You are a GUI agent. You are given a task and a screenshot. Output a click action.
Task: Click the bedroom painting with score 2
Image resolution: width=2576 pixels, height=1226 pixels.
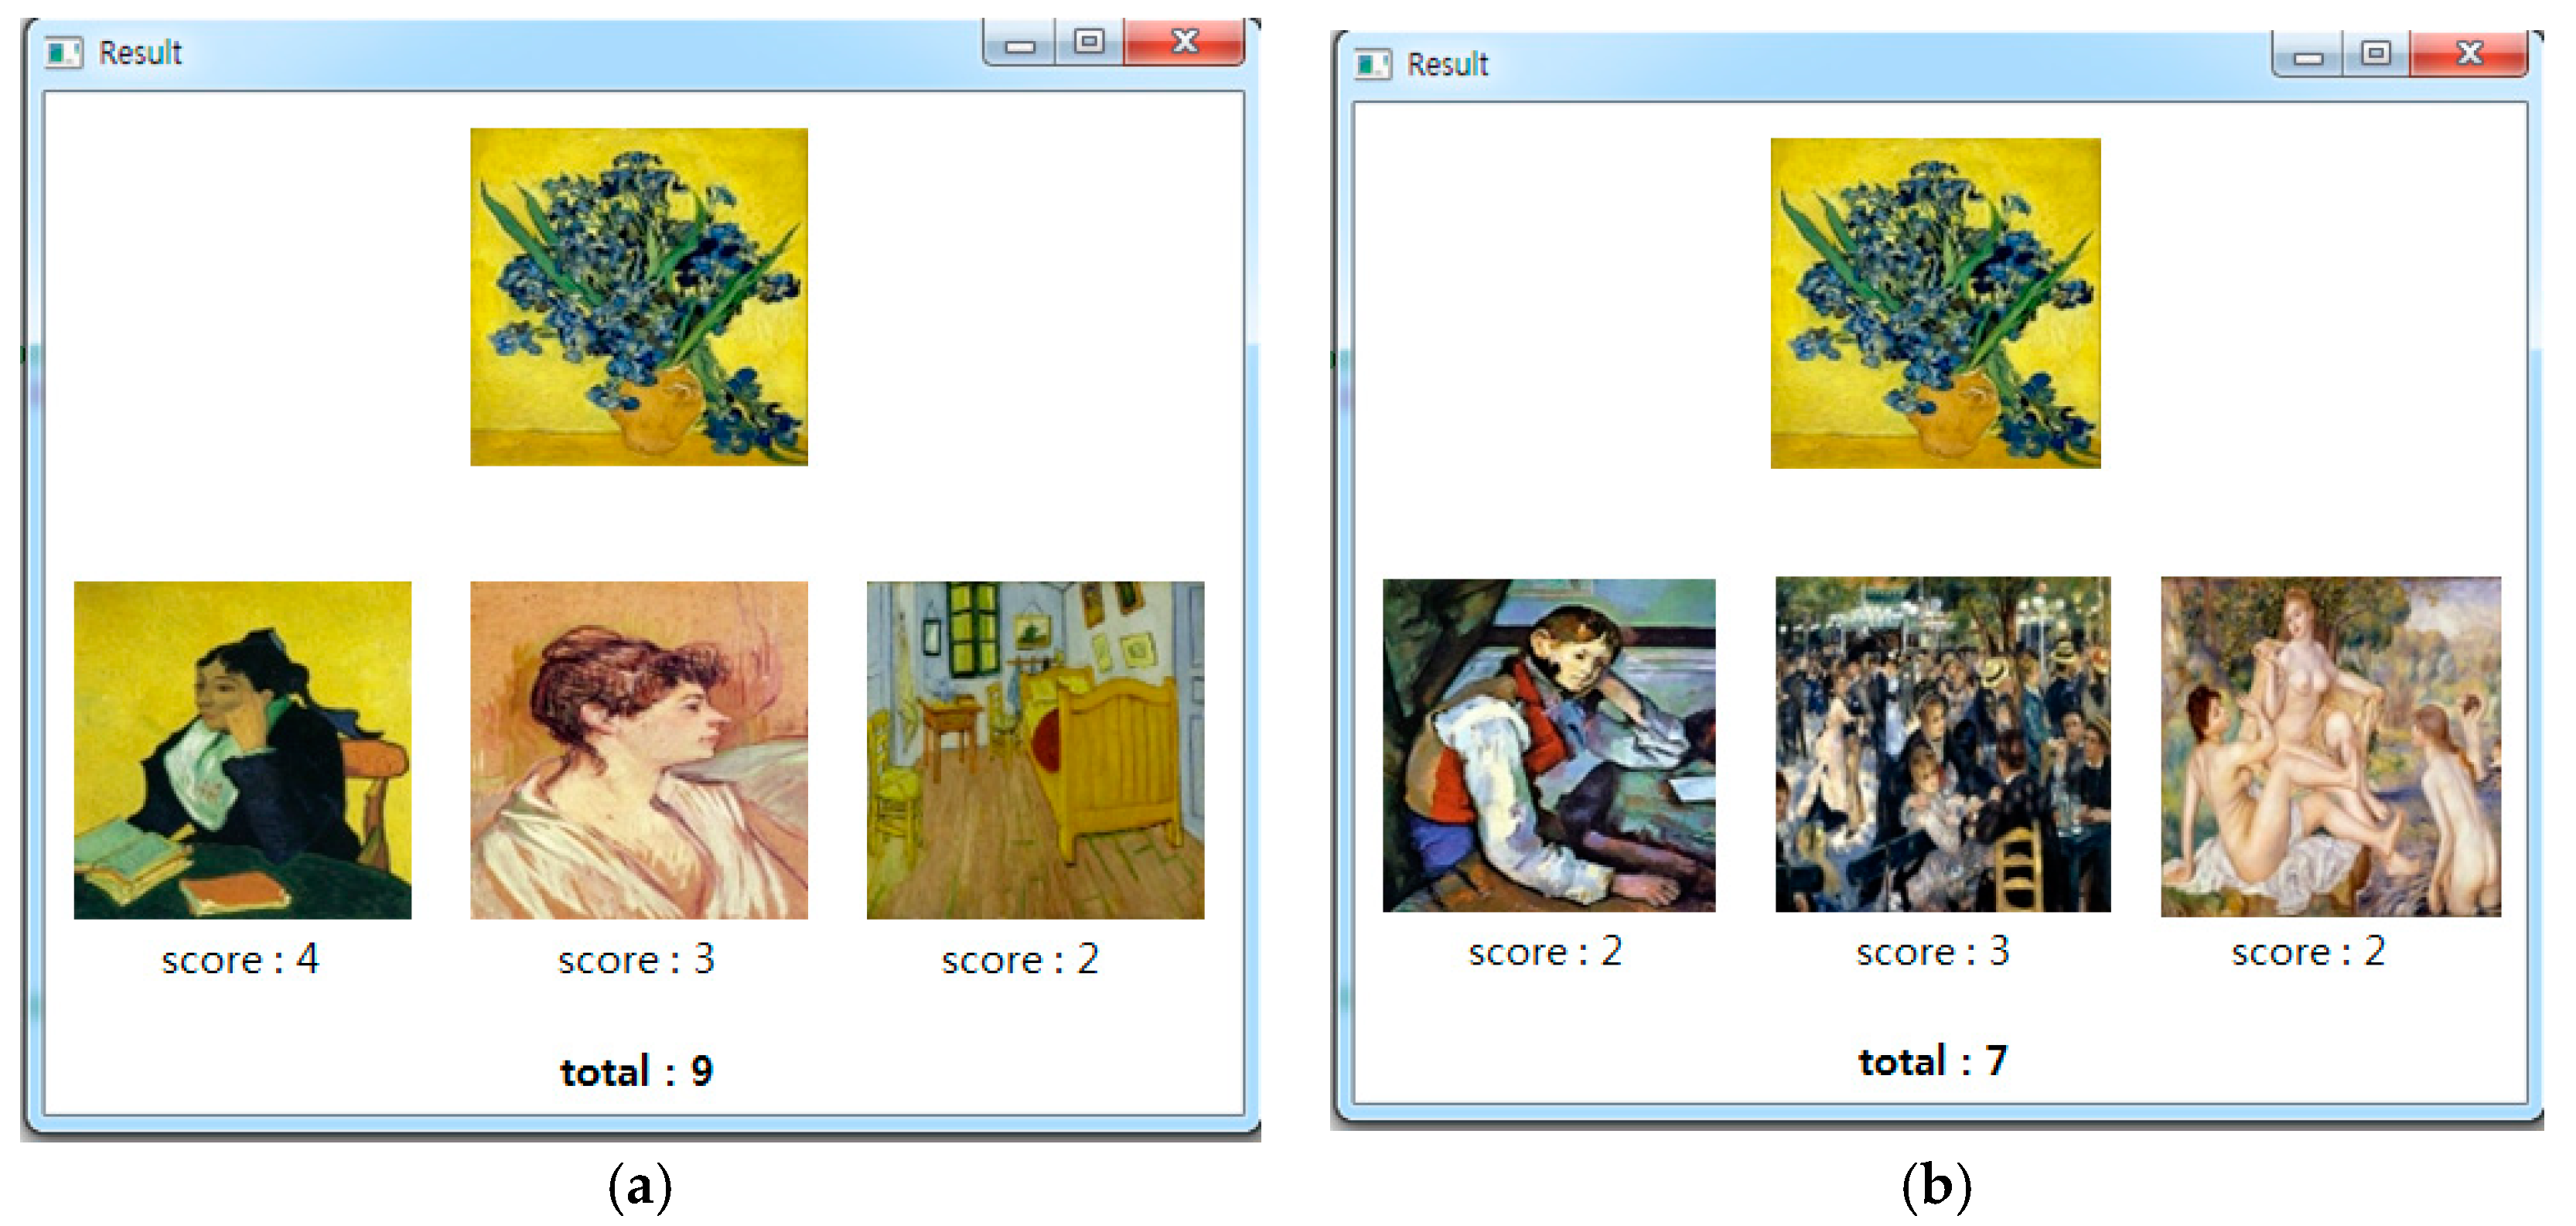[1035, 750]
